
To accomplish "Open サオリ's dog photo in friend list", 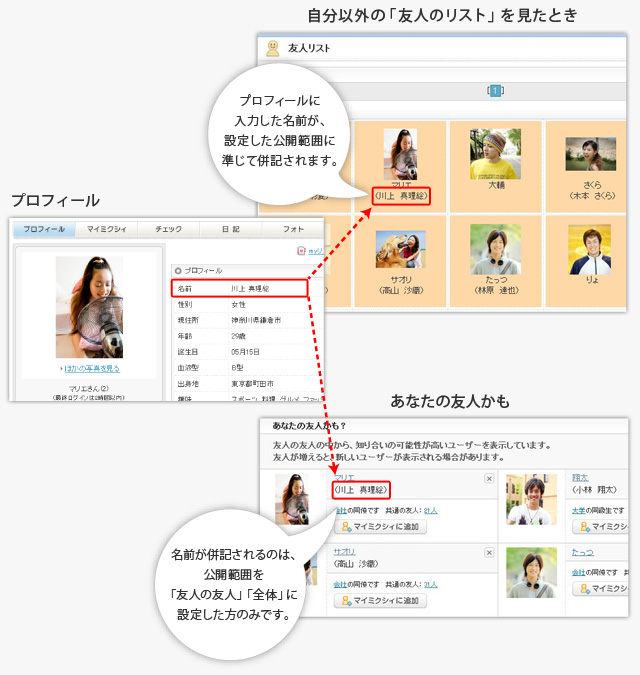I will coord(401,249).
